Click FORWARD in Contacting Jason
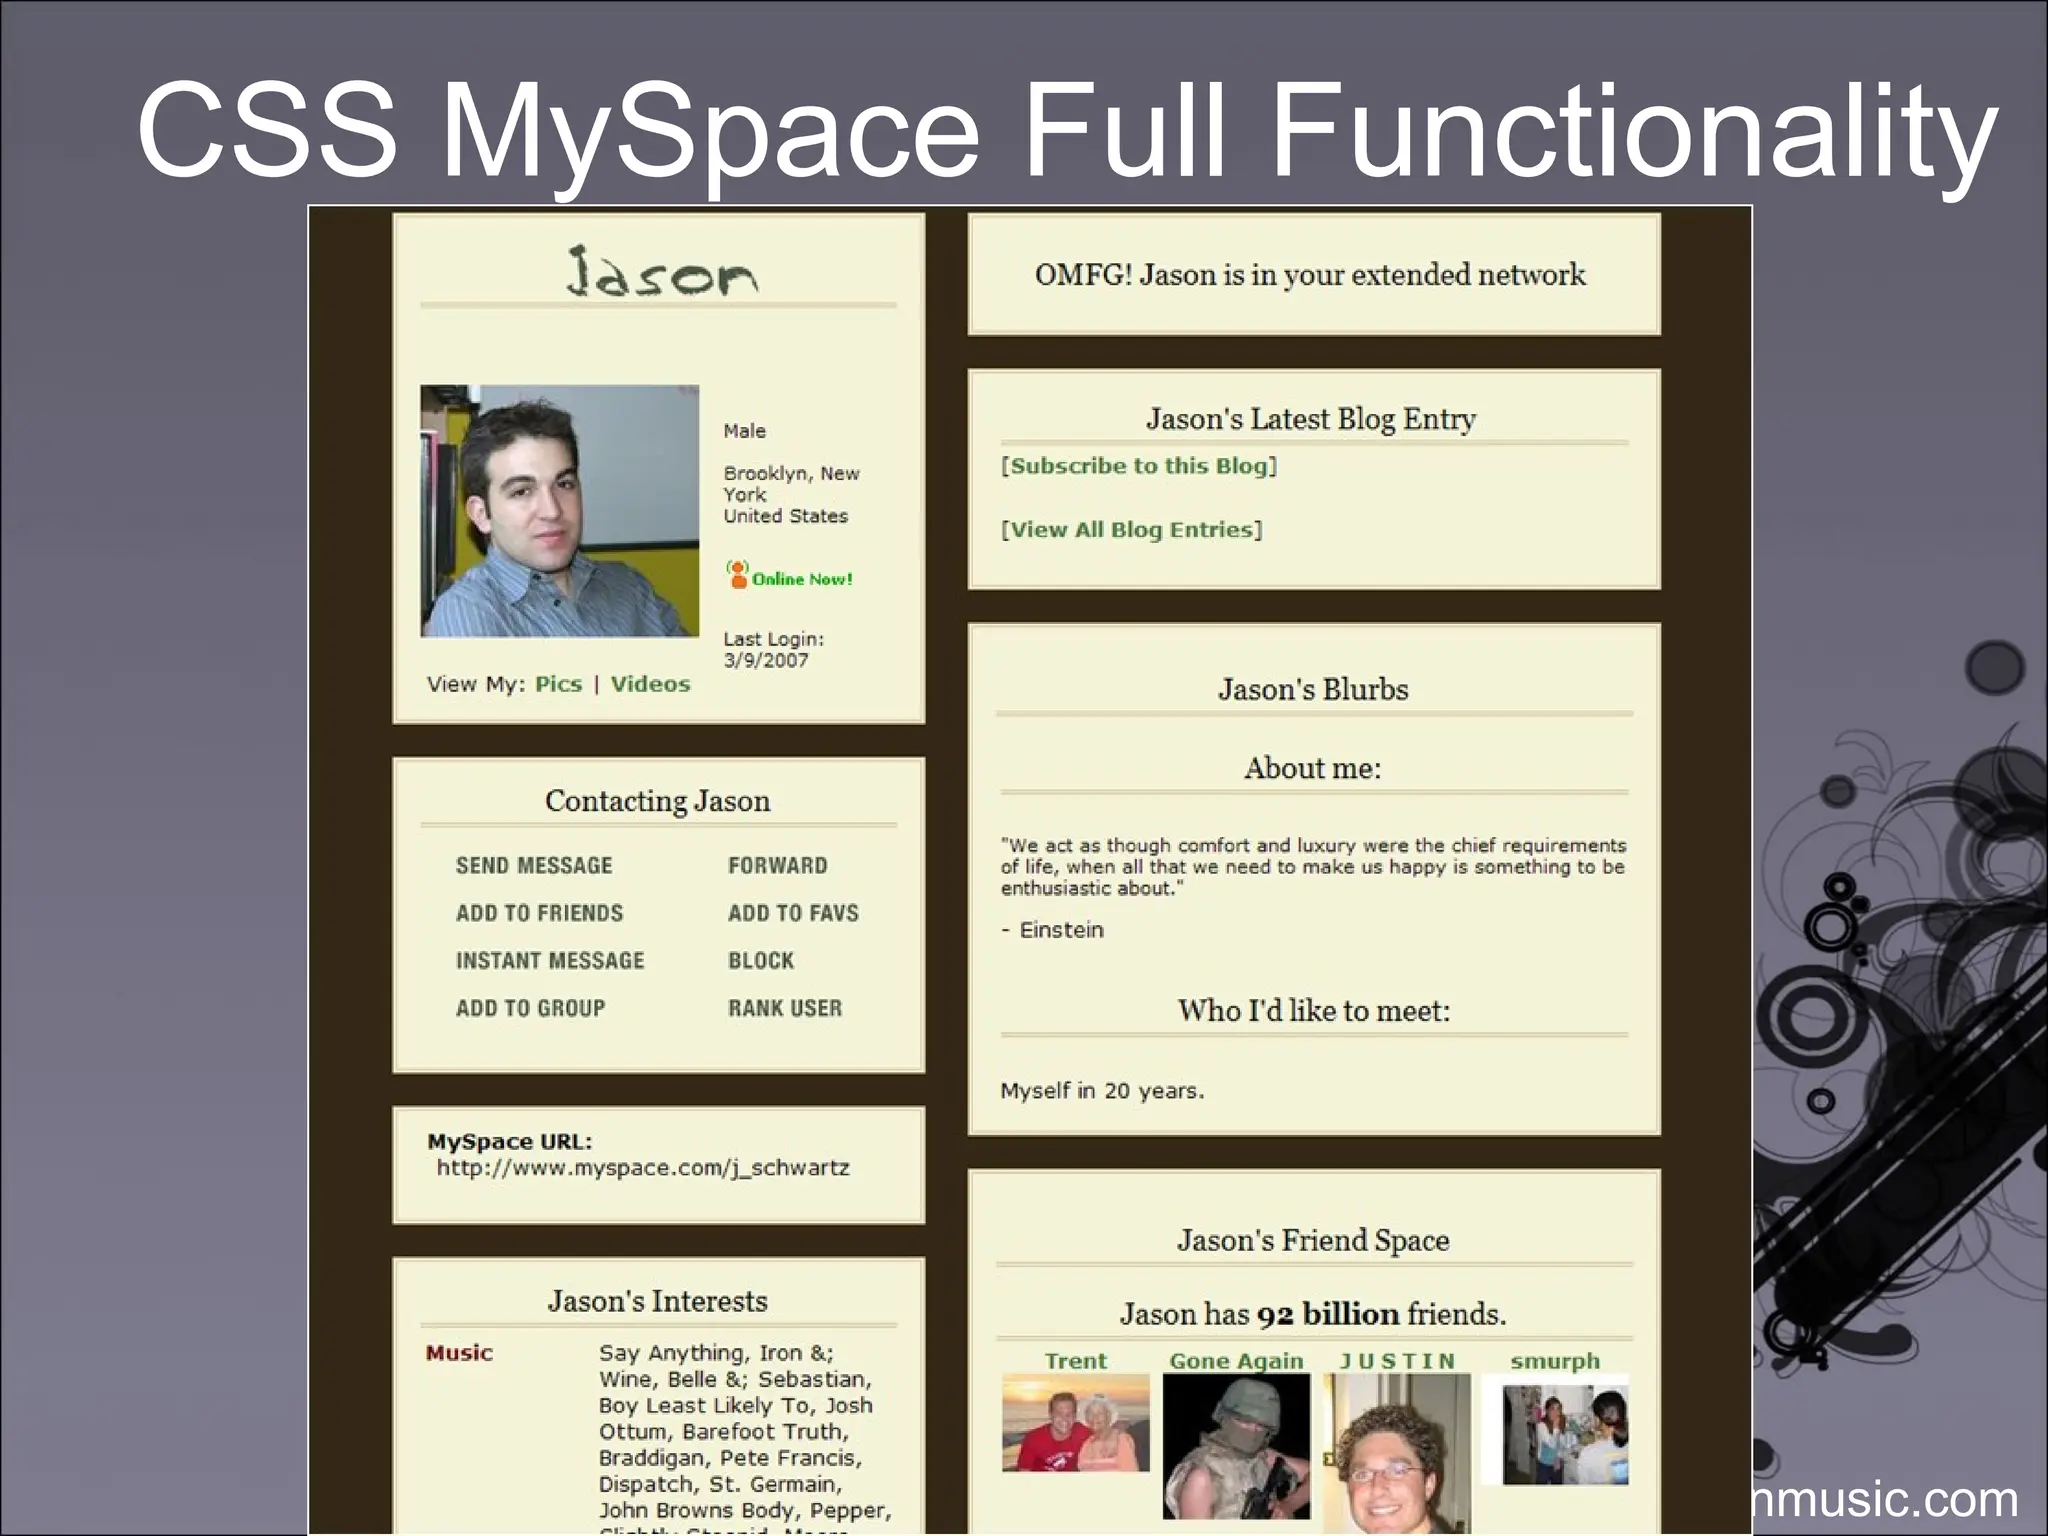The image size is (2048, 1536). coord(777,866)
